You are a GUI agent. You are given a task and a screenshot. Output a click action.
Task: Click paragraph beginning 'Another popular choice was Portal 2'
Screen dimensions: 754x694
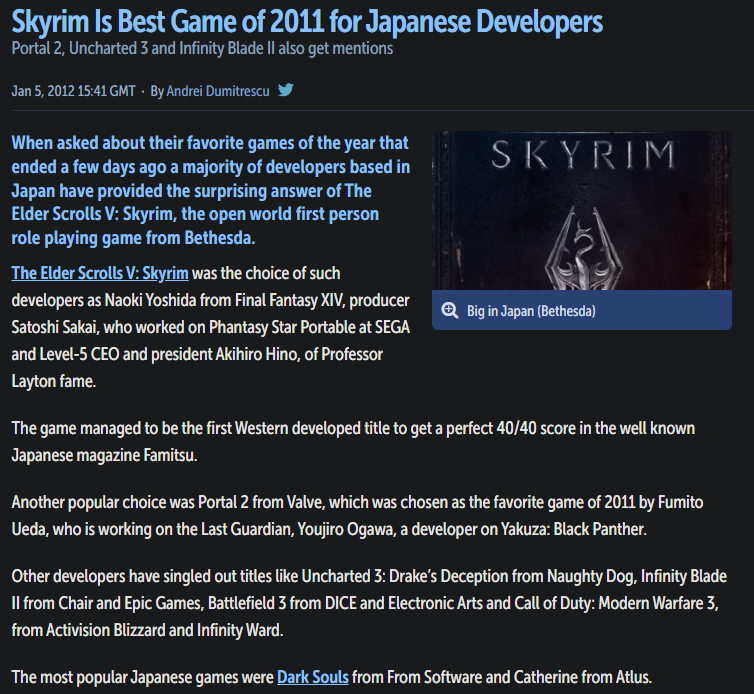tap(357, 516)
